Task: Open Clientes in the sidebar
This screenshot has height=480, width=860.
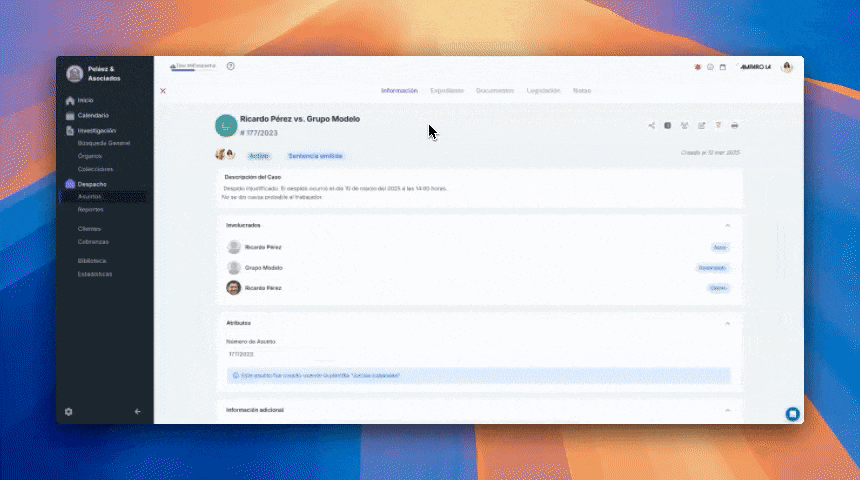Action: pos(89,229)
